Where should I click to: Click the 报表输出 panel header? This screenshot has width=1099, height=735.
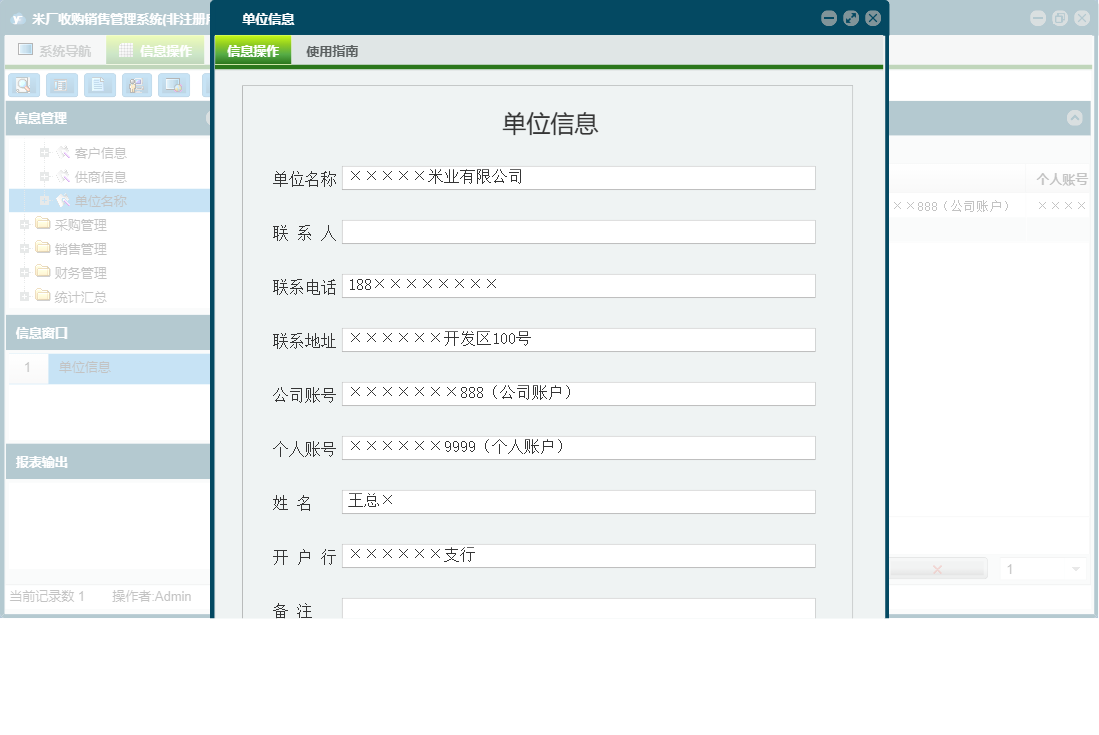[x=40, y=461]
